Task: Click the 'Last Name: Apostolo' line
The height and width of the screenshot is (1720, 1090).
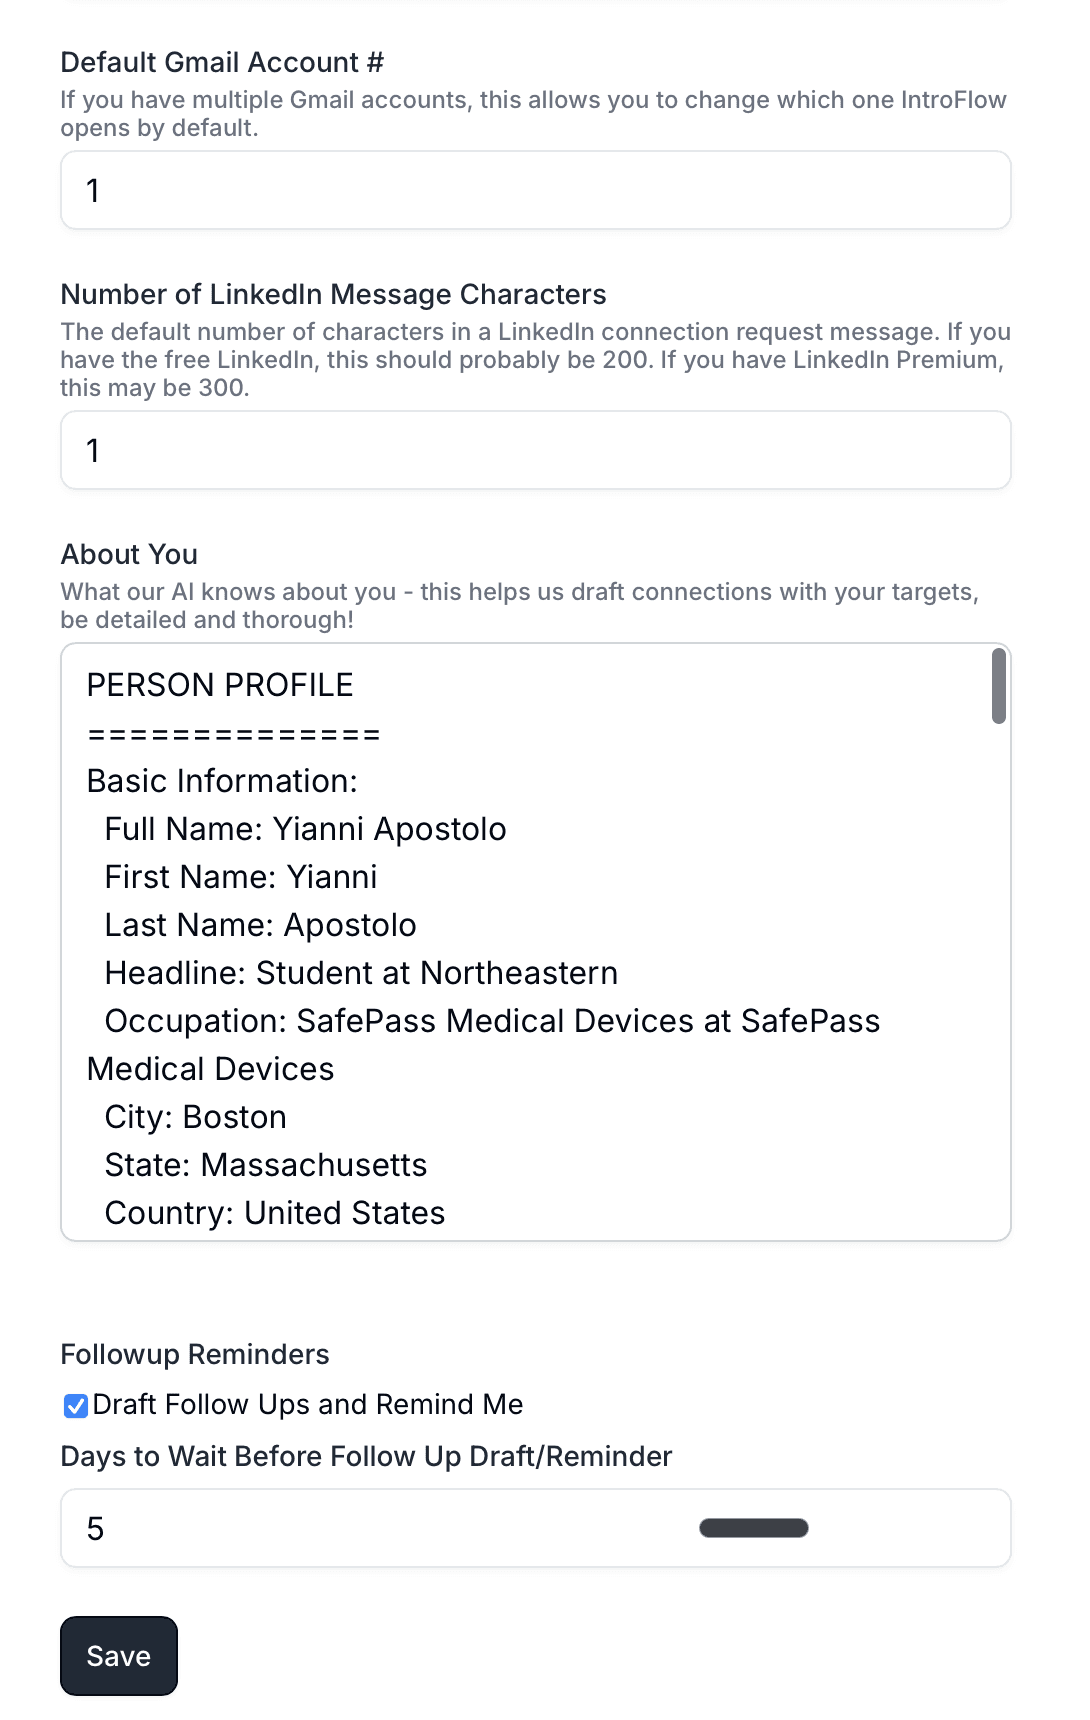Action: click(x=261, y=925)
